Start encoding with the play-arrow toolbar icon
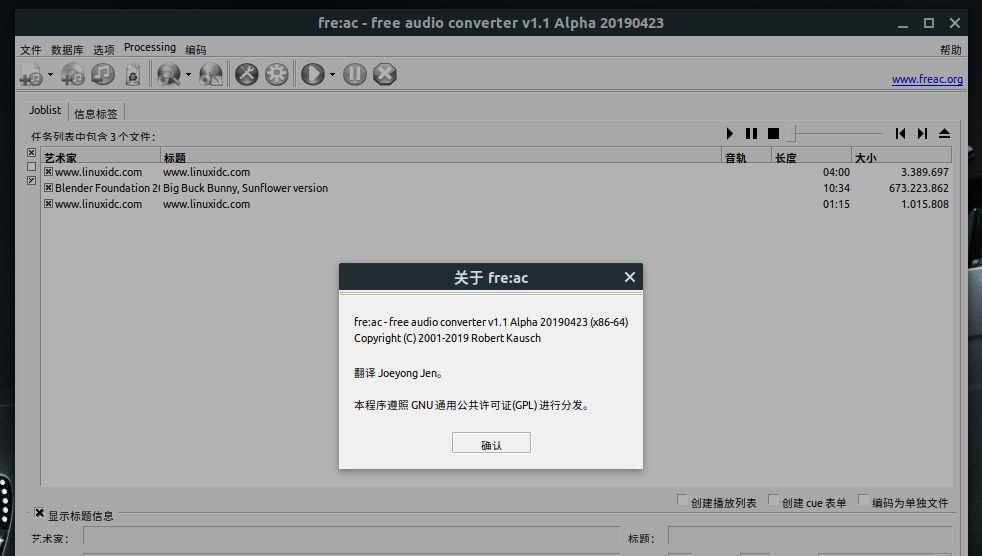The image size is (982, 556). tap(313, 75)
